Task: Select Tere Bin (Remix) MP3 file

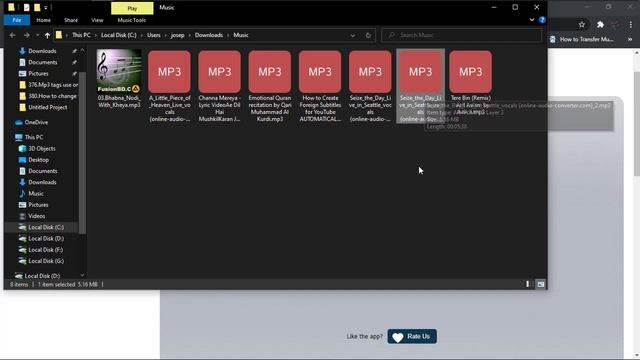Action: pyautogui.click(x=471, y=82)
